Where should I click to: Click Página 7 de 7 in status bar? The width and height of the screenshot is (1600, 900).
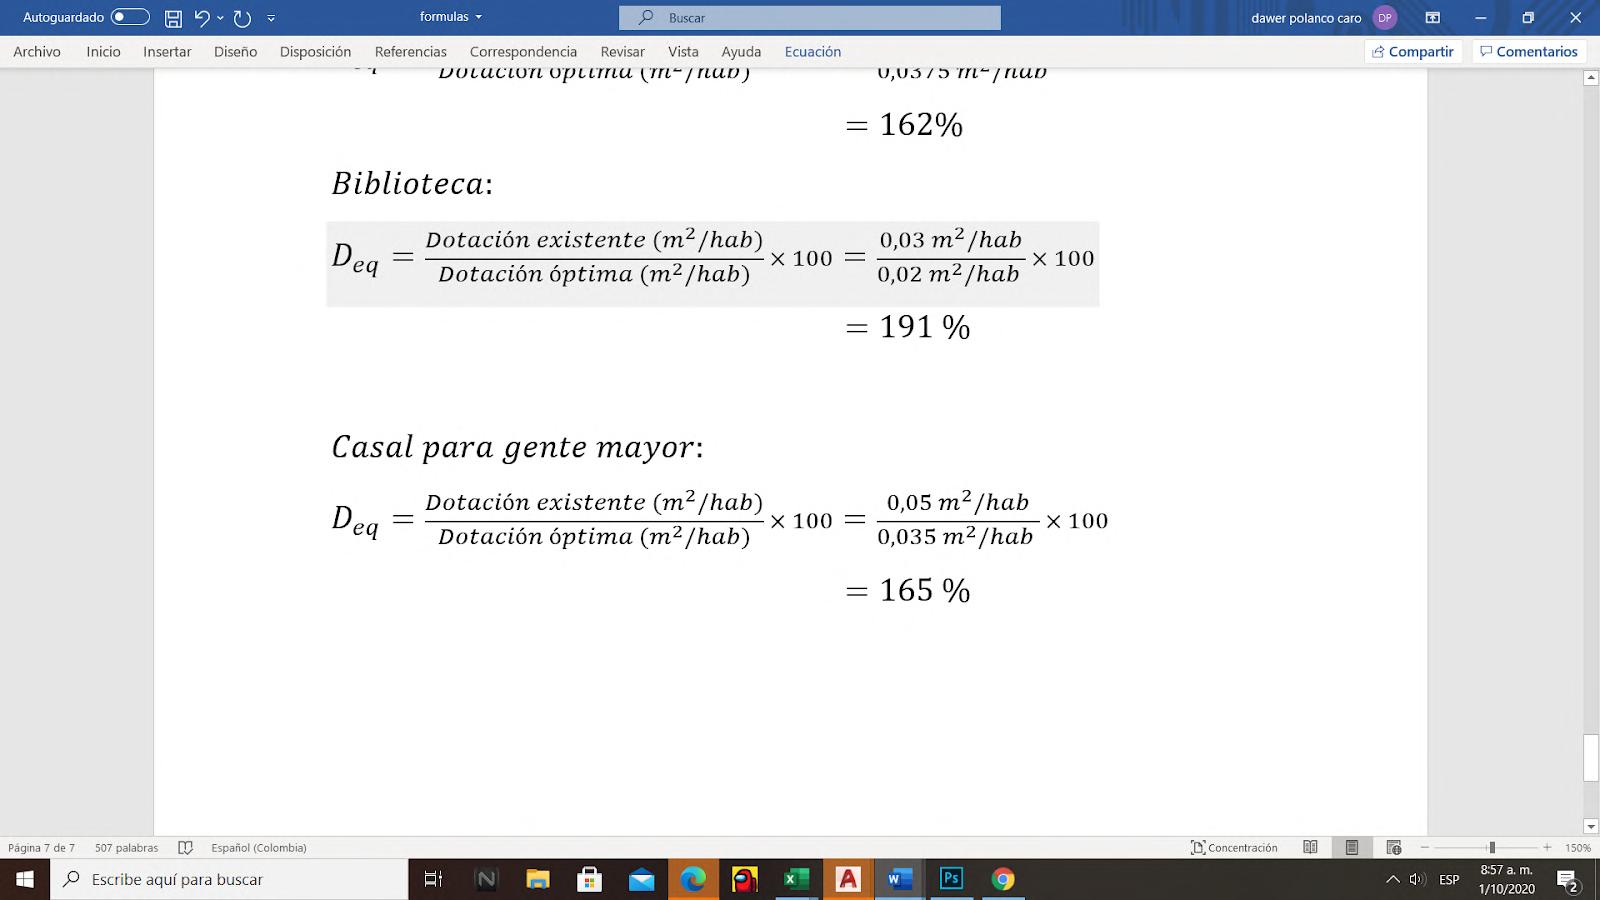[x=41, y=848]
